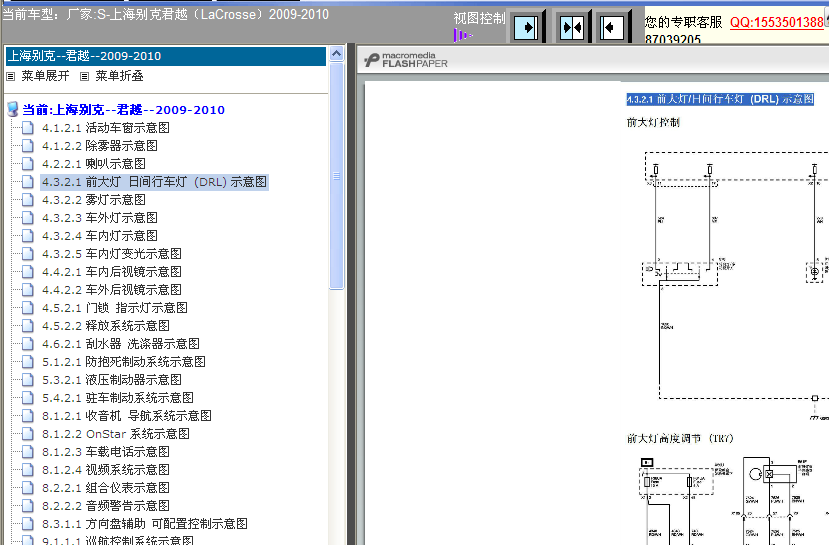Click the collapse-left view control arrow button
Viewport: 829px width, 545px height.
(611, 27)
